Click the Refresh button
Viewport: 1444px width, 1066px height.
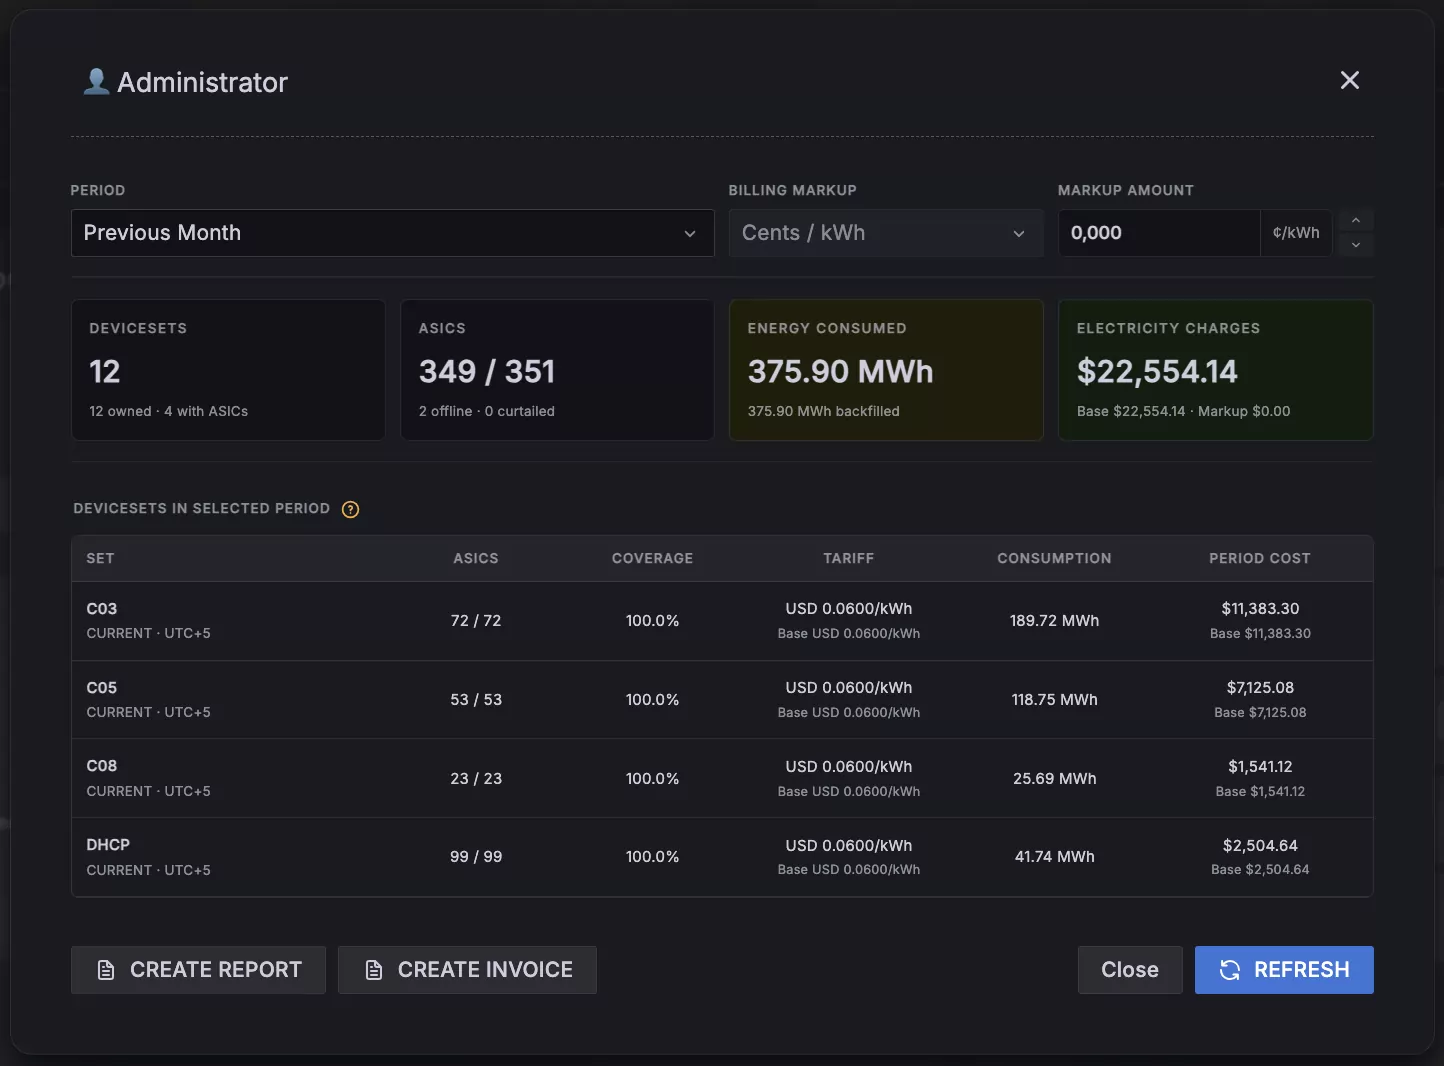point(1284,970)
